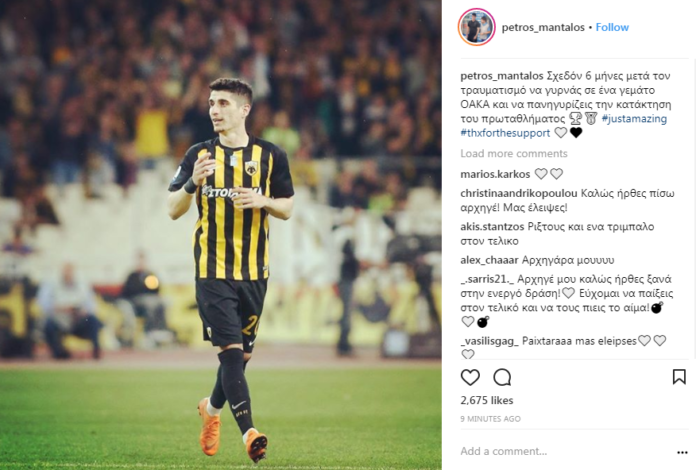
Task: Expand with Load more comments
Action: coord(514,154)
